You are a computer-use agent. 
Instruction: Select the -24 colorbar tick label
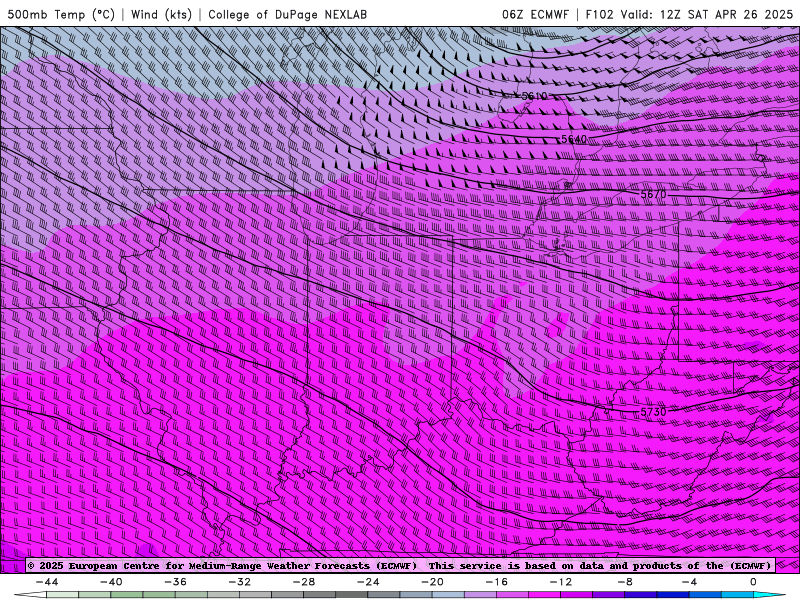click(x=368, y=582)
